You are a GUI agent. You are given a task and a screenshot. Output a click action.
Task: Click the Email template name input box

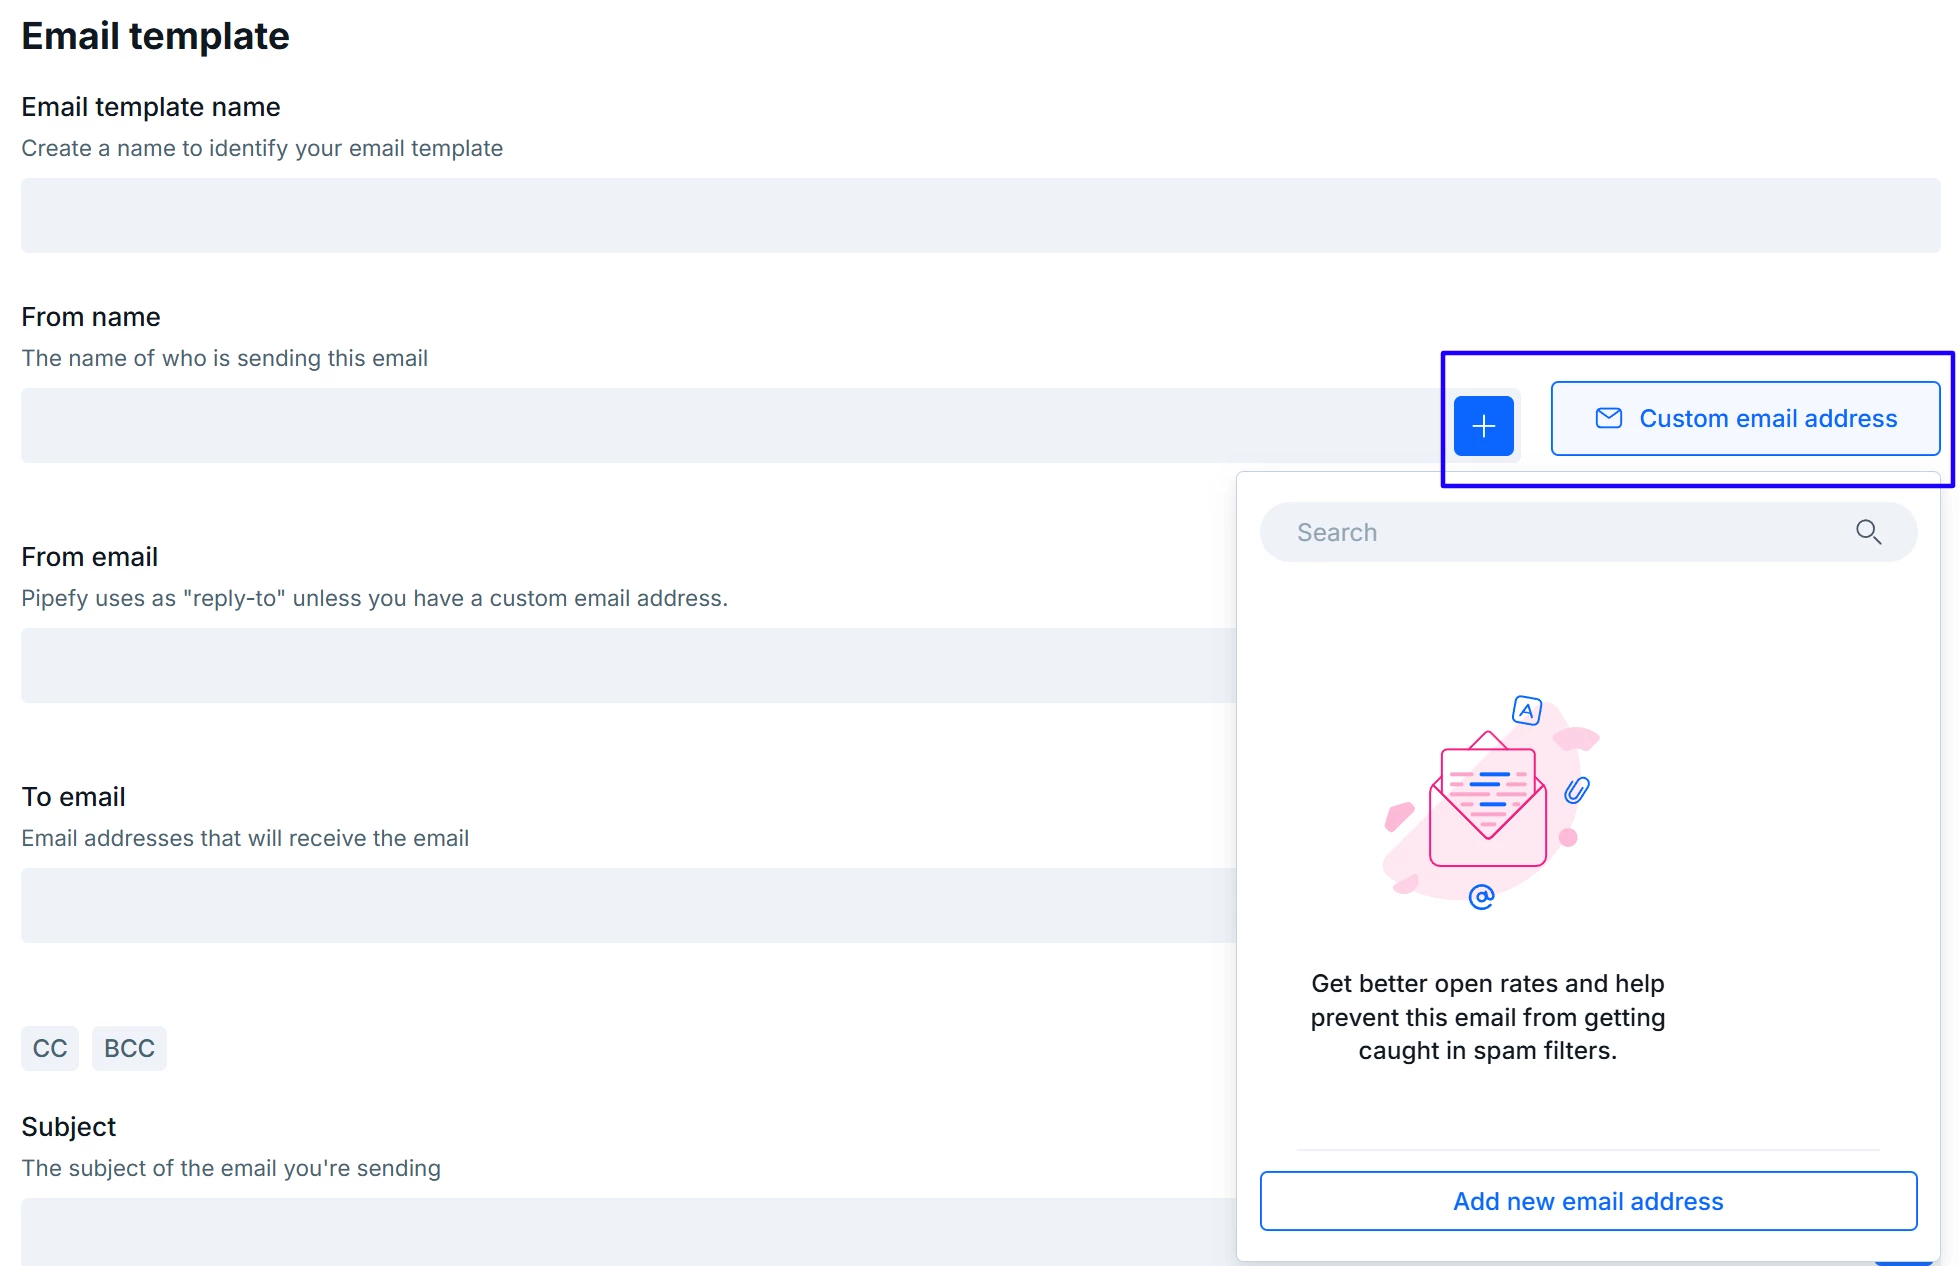(980, 215)
